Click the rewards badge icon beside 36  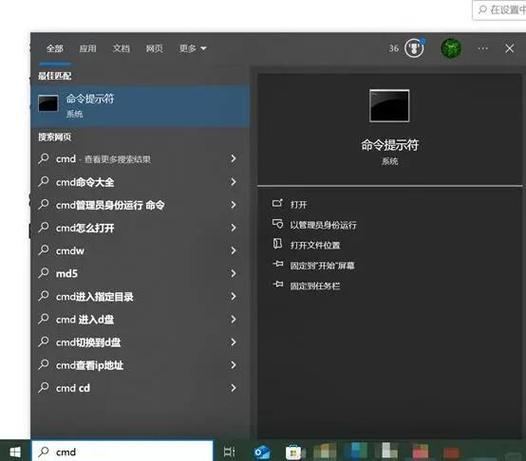(x=414, y=48)
